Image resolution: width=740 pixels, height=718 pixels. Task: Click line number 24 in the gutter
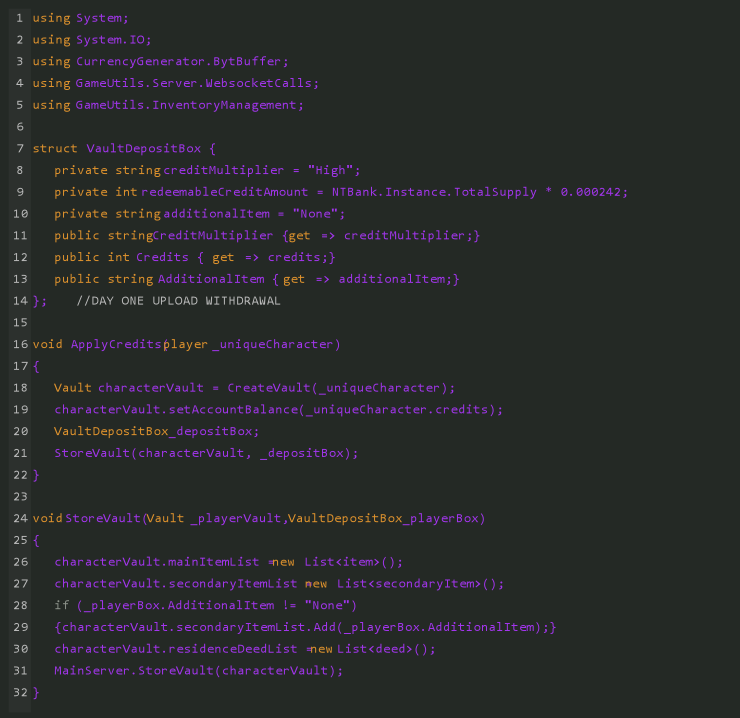click(x=20, y=518)
